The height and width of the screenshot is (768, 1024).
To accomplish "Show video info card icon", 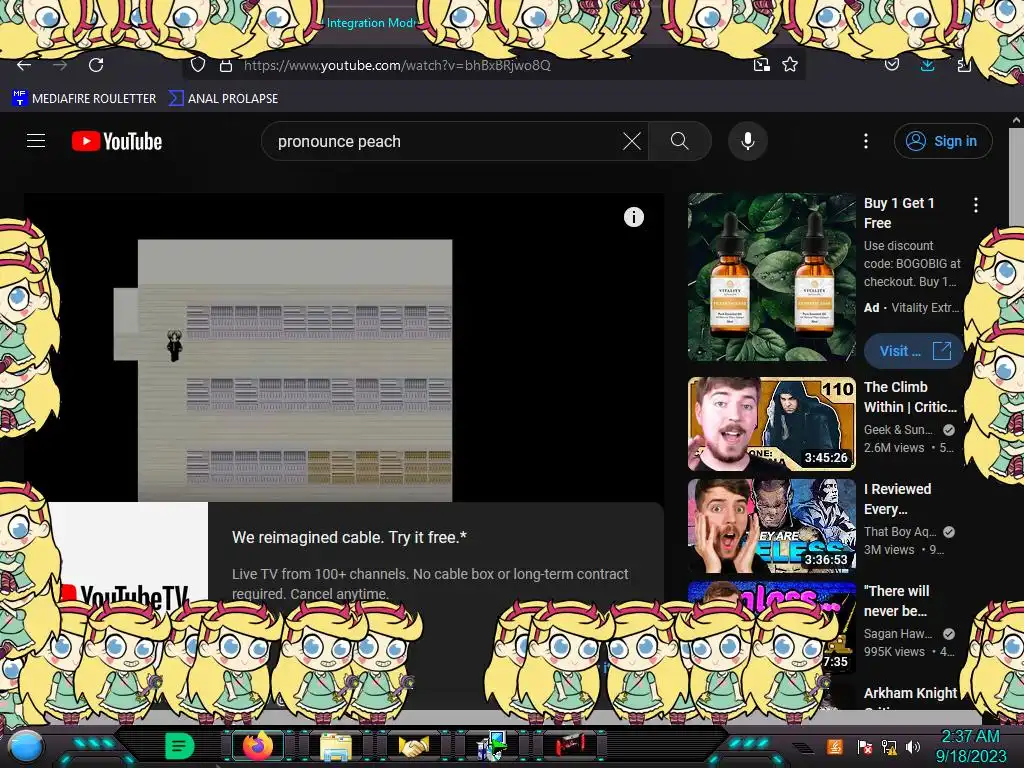I will pyautogui.click(x=633, y=217).
